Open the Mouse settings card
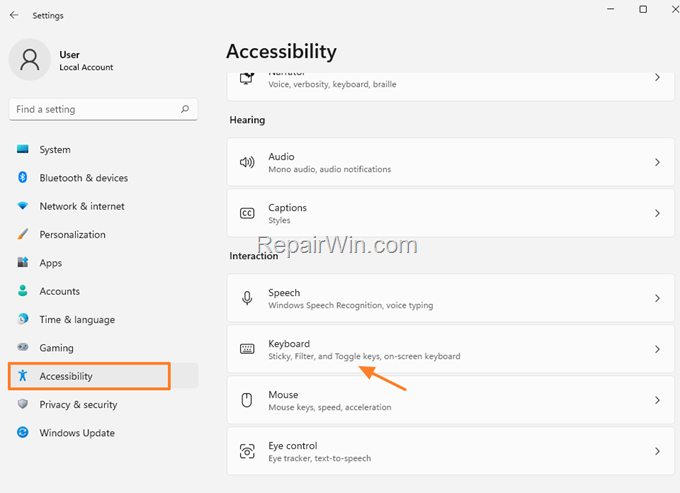The height and width of the screenshot is (493, 680). [451, 400]
